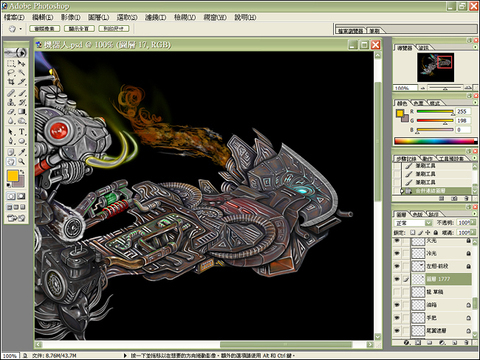Select the Notes tool
The height and width of the screenshot is (360, 480).
(x=11, y=152)
